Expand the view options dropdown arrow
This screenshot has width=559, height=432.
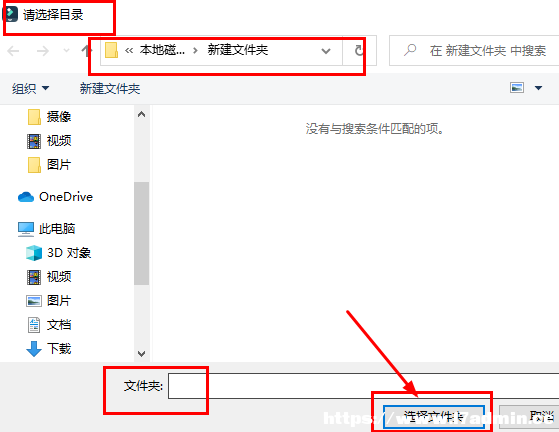click(x=538, y=88)
